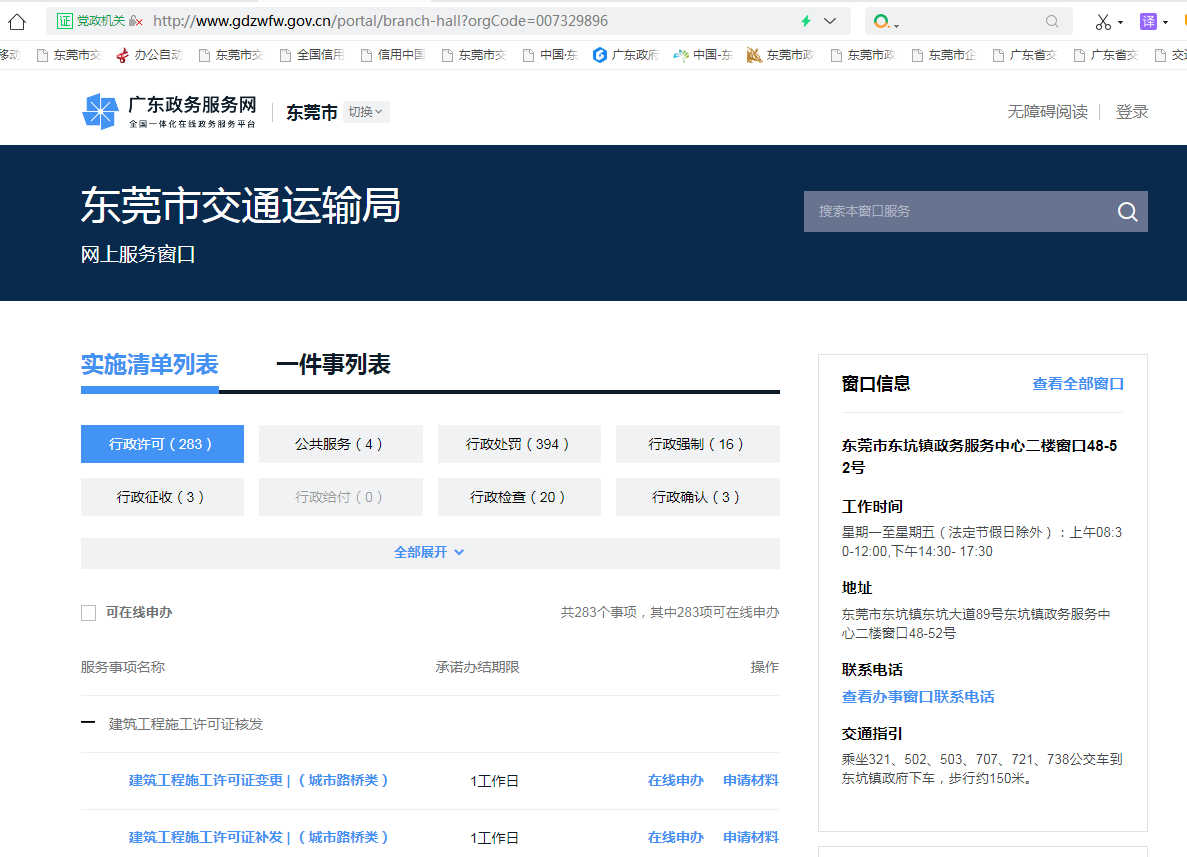The image size is (1187, 857).
Task: Click the white search magnifier in banner
Action: coord(1127,211)
